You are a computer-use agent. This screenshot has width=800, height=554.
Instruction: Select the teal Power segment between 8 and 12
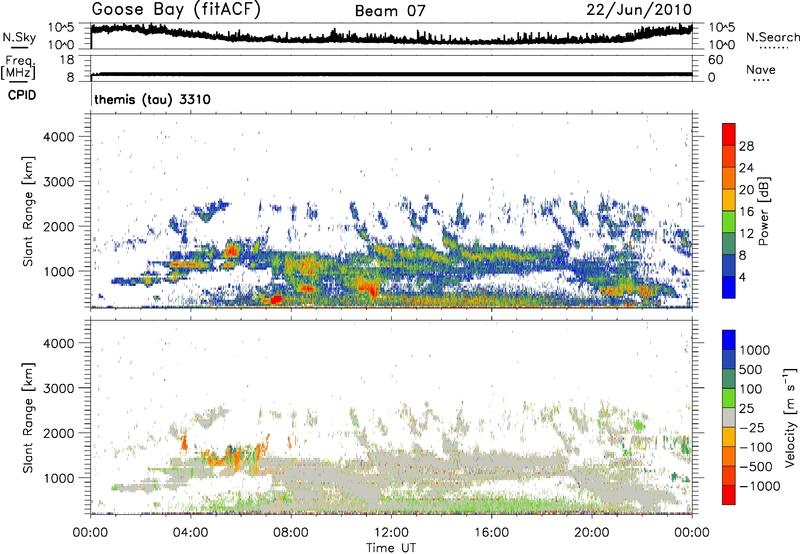729,243
